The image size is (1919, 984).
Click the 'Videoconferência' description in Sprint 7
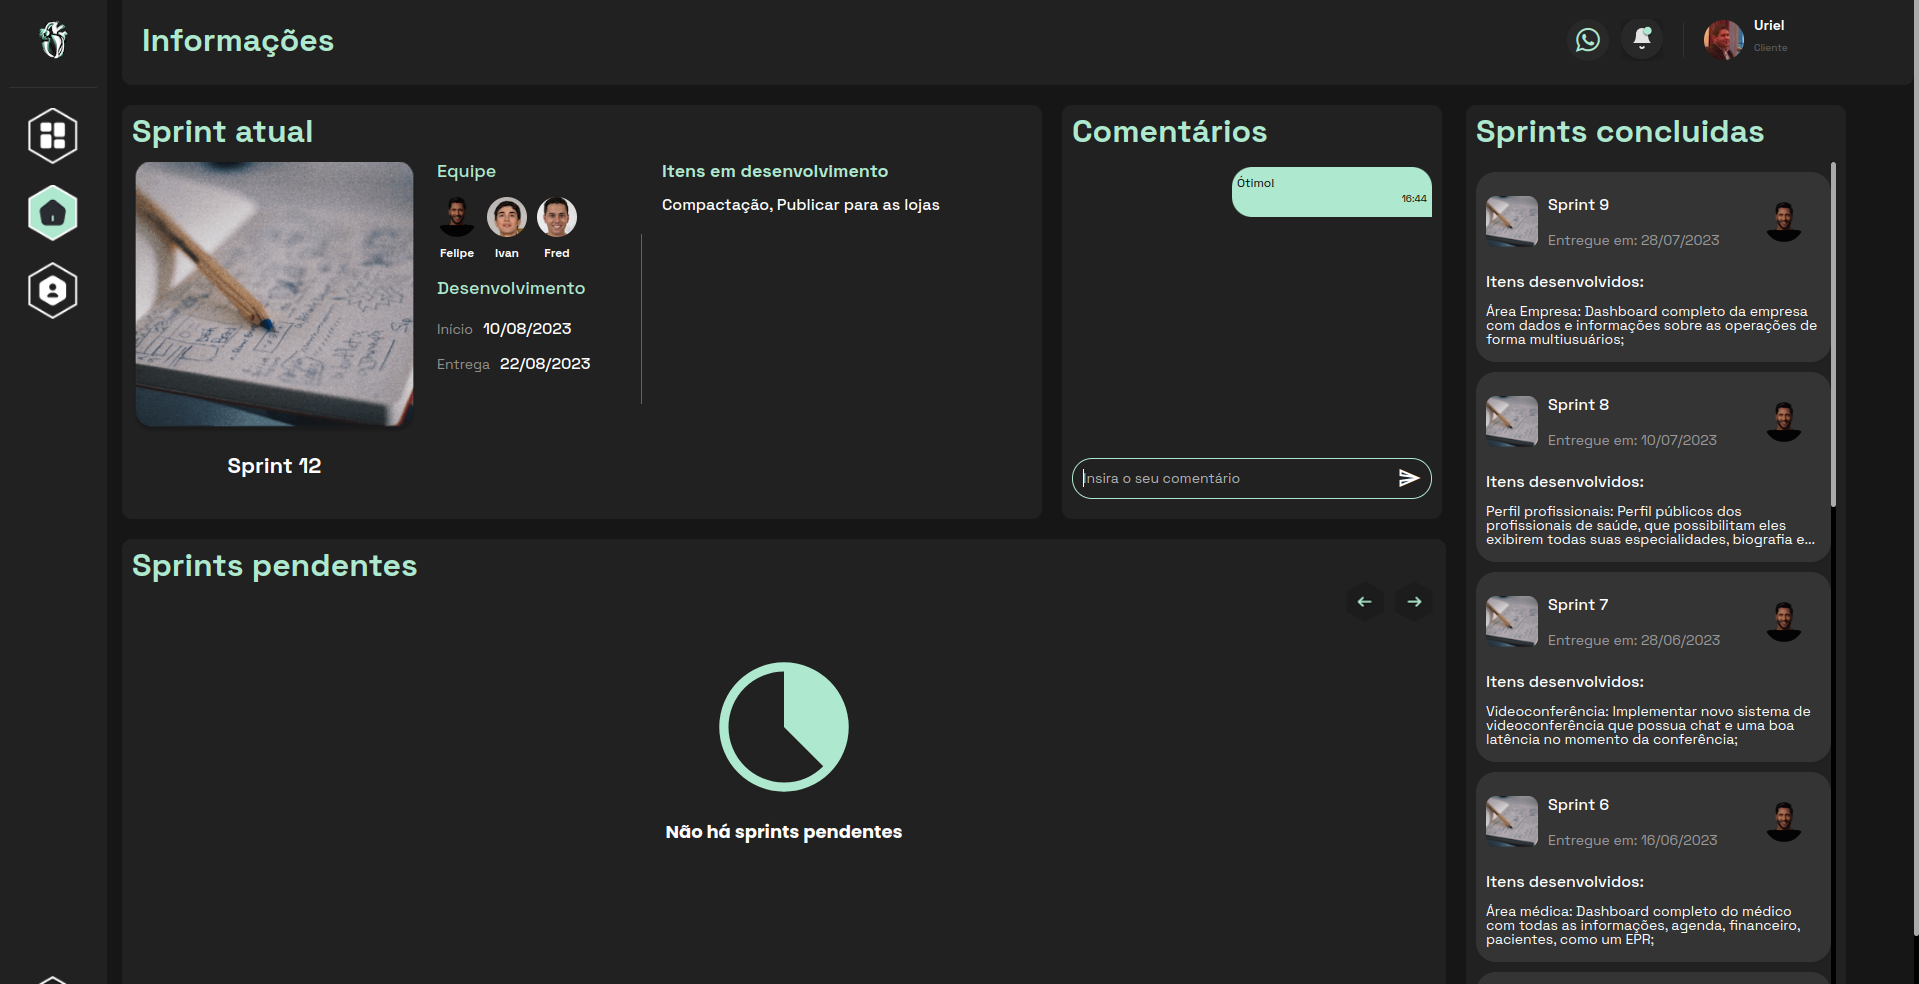click(1648, 726)
